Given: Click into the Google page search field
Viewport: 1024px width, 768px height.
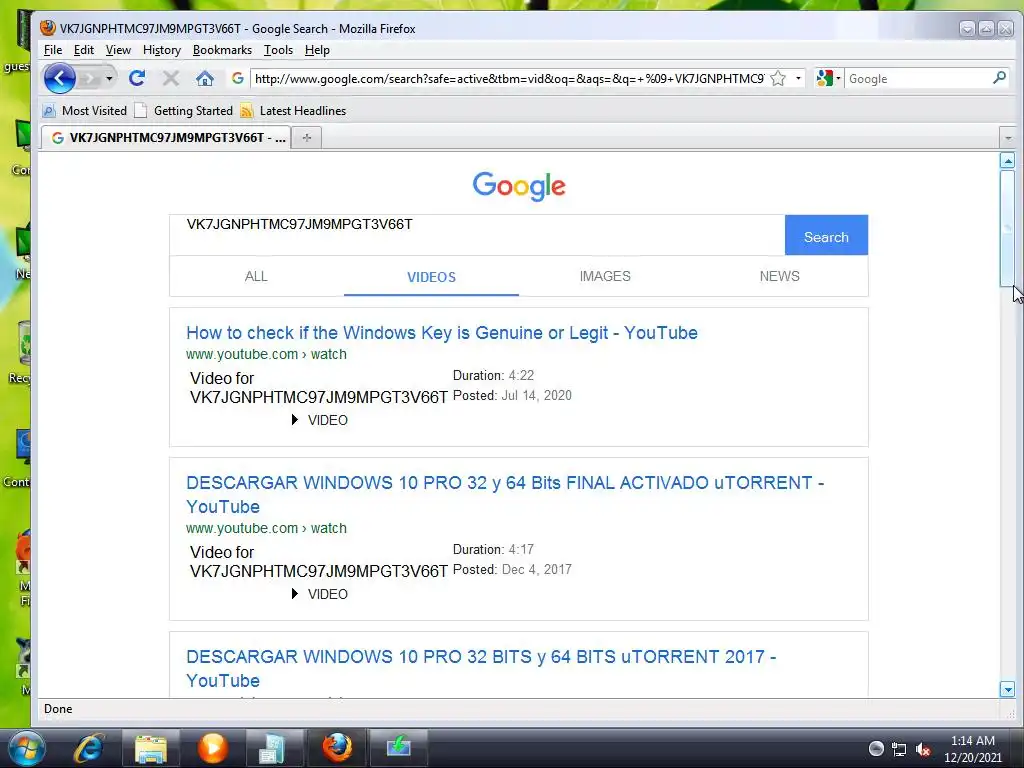Looking at the screenshot, I should point(477,235).
